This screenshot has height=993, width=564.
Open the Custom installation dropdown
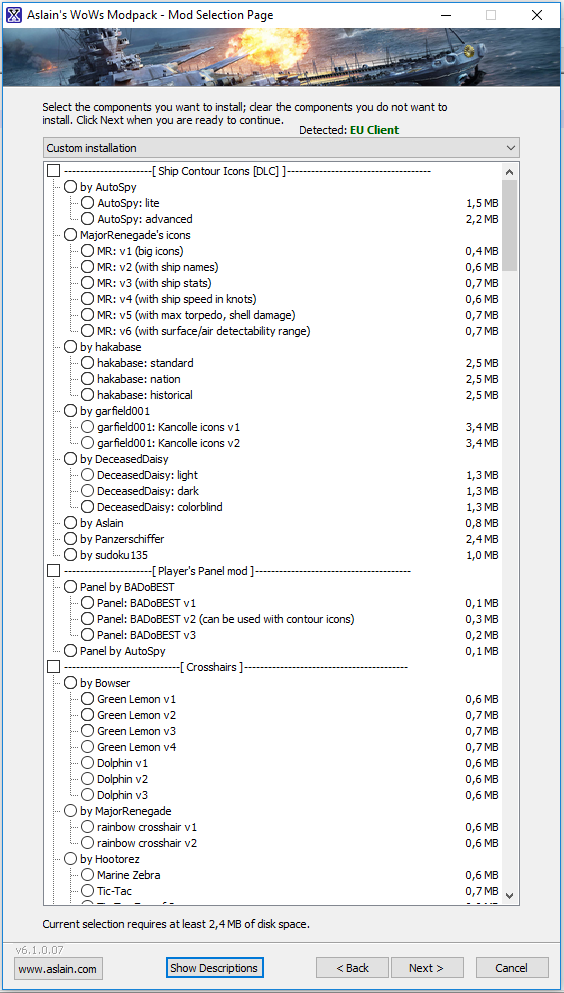(281, 148)
